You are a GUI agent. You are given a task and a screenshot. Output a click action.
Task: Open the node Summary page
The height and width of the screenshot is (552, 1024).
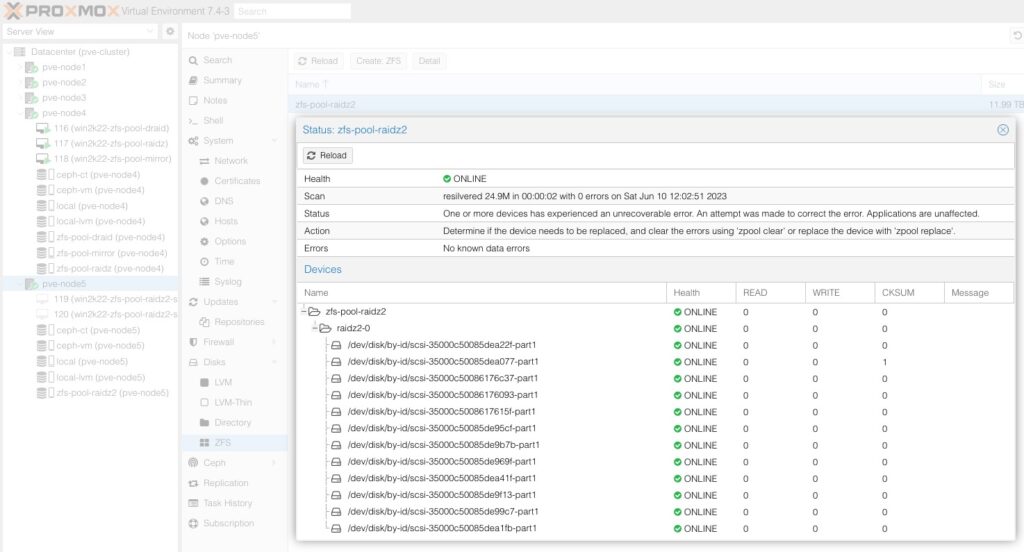tap(234, 80)
